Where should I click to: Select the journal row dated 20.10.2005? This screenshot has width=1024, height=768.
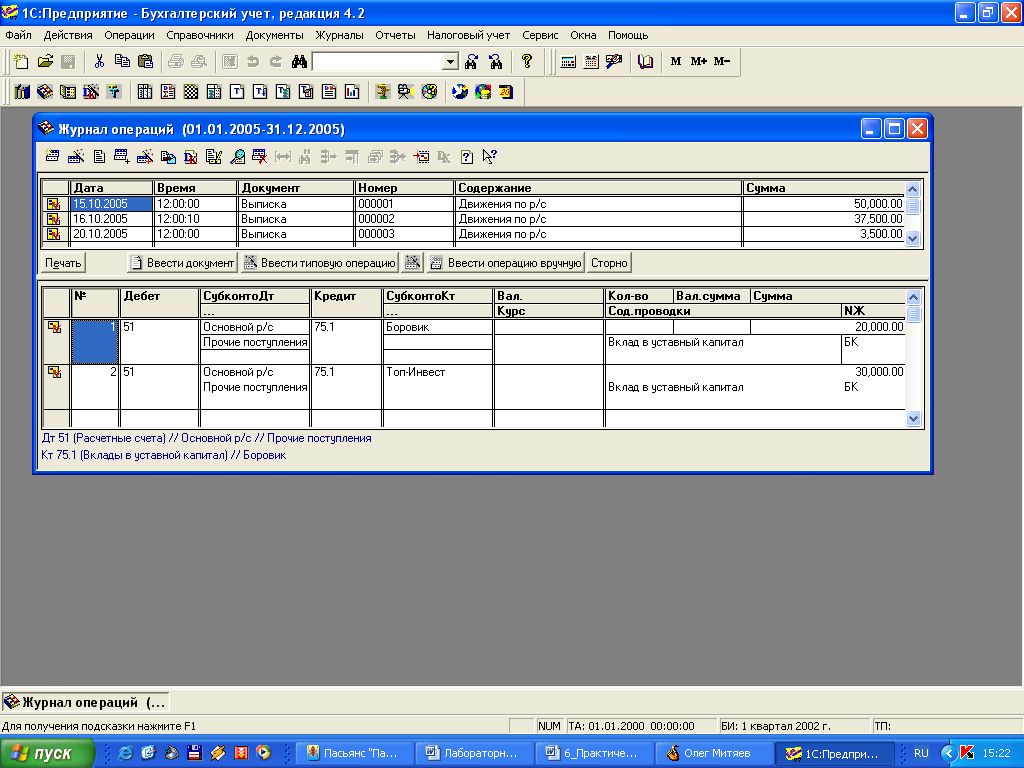473,234
